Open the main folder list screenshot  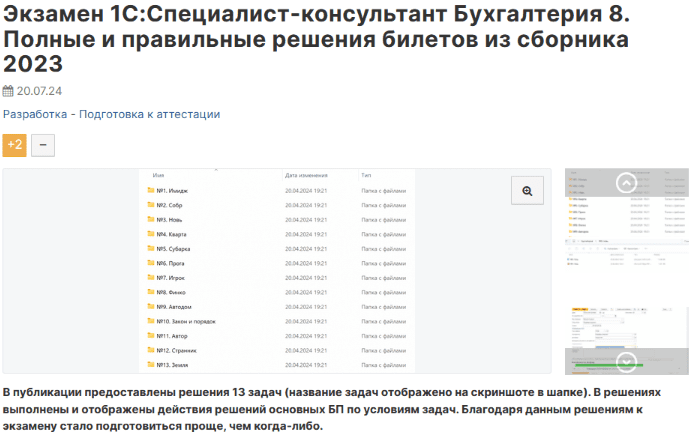(x=277, y=271)
